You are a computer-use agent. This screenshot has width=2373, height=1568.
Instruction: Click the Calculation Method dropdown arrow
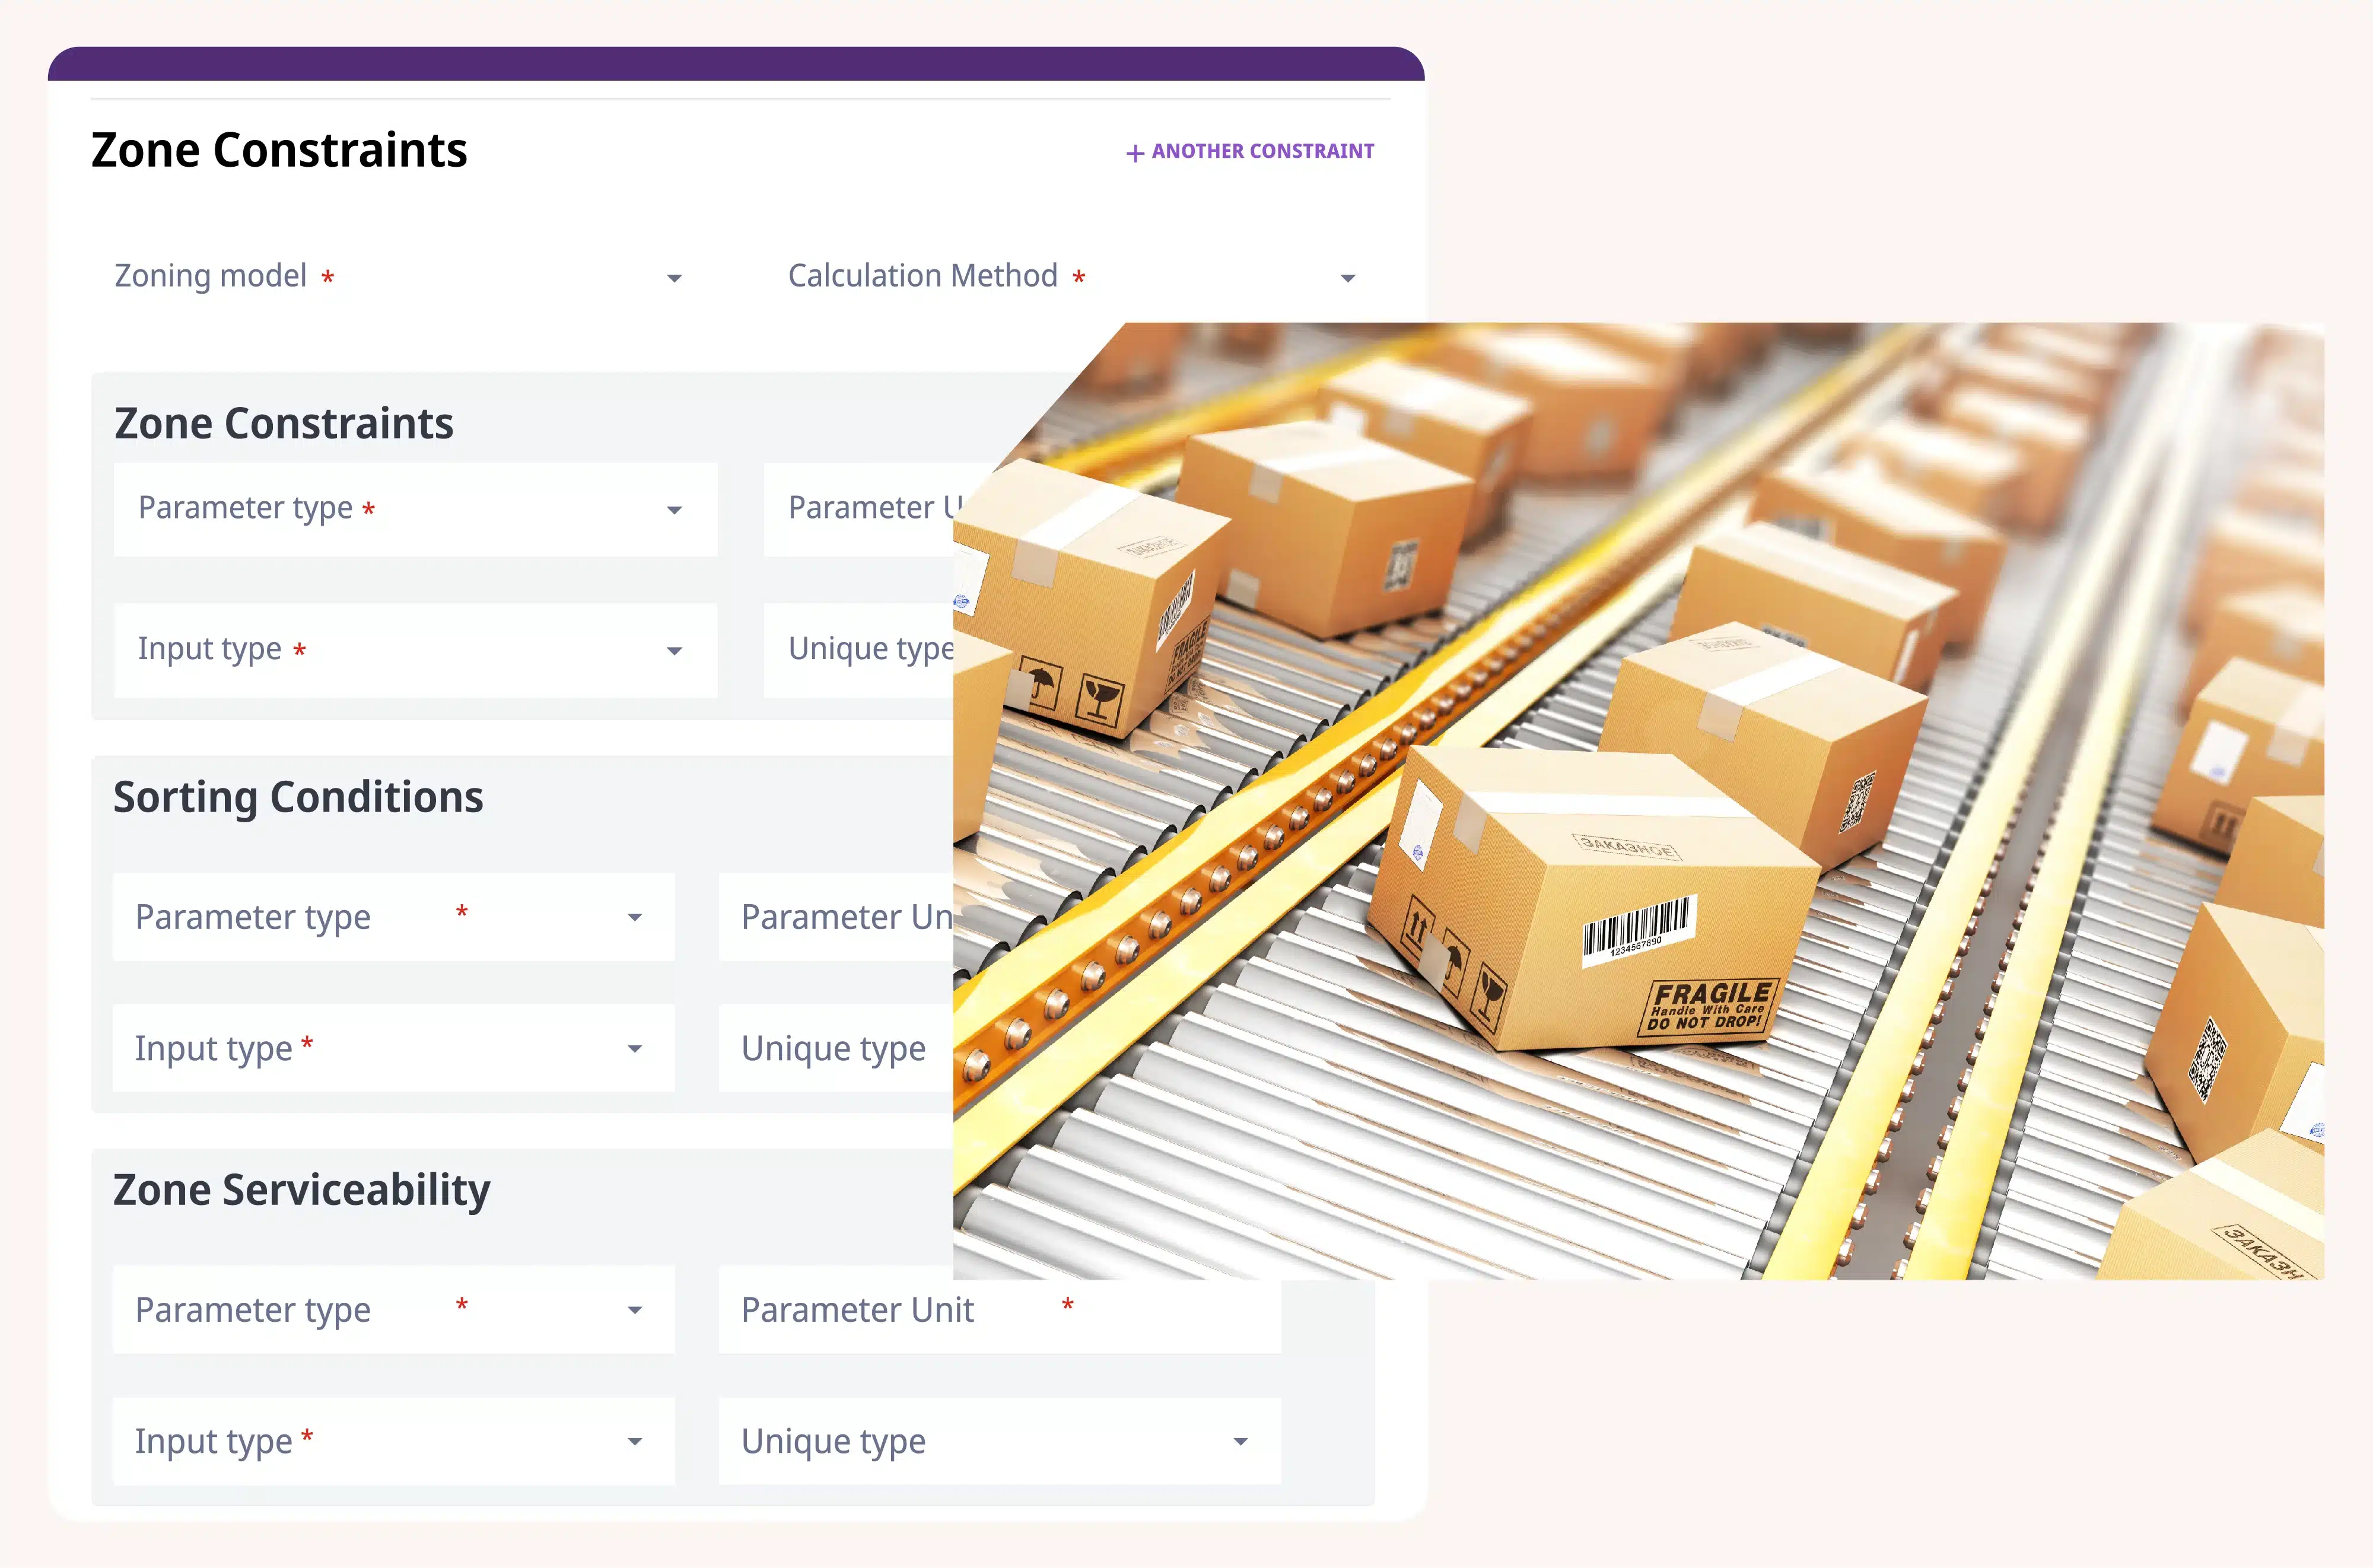click(1347, 278)
